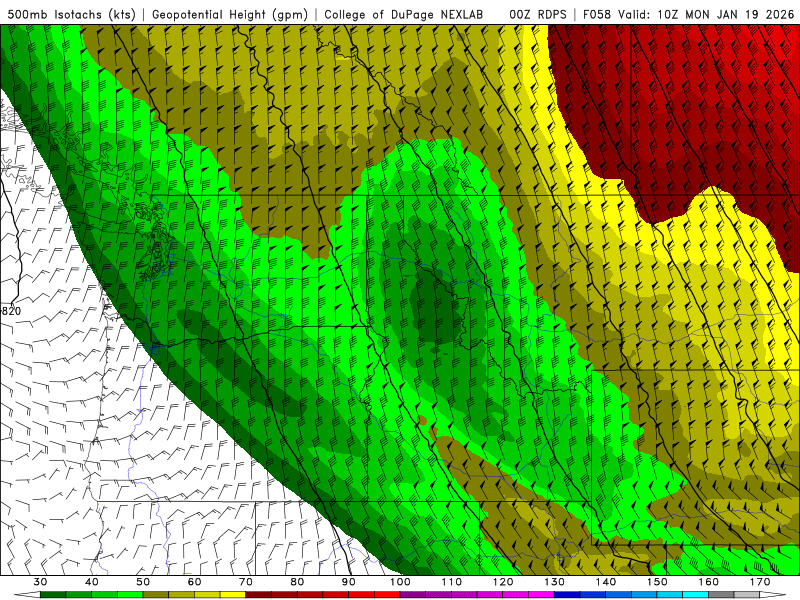
Task: Click the '150' legend value
Action: point(657,582)
